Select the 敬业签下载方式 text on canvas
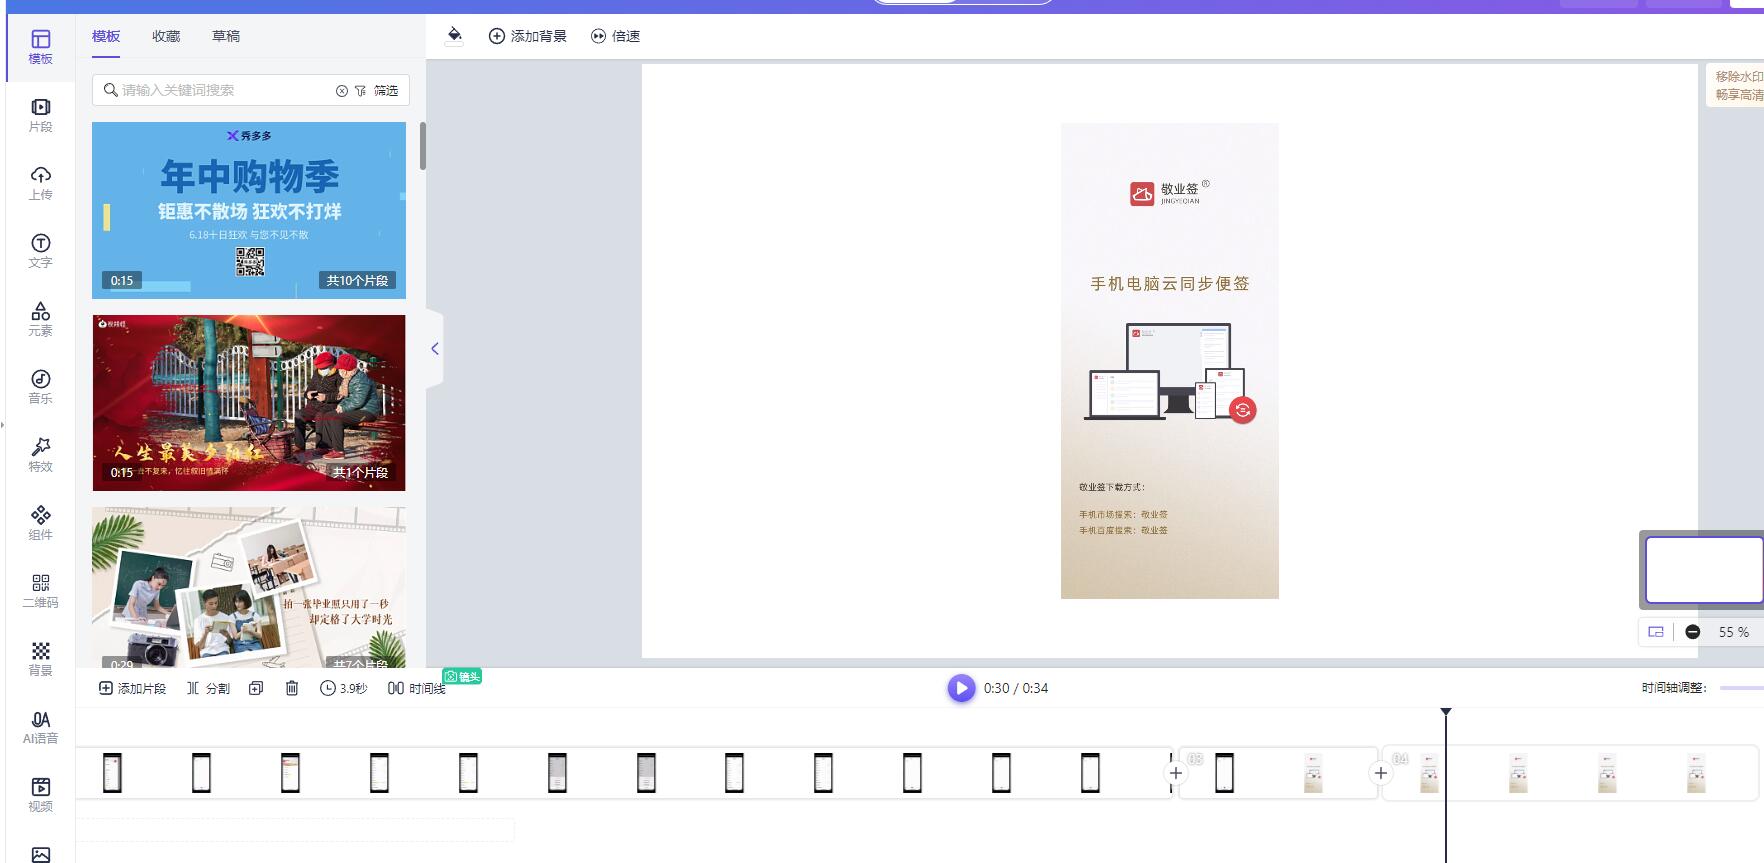The height and width of the screenshot is (863, 1764). pyautogui.click(x=1111, y=487)
